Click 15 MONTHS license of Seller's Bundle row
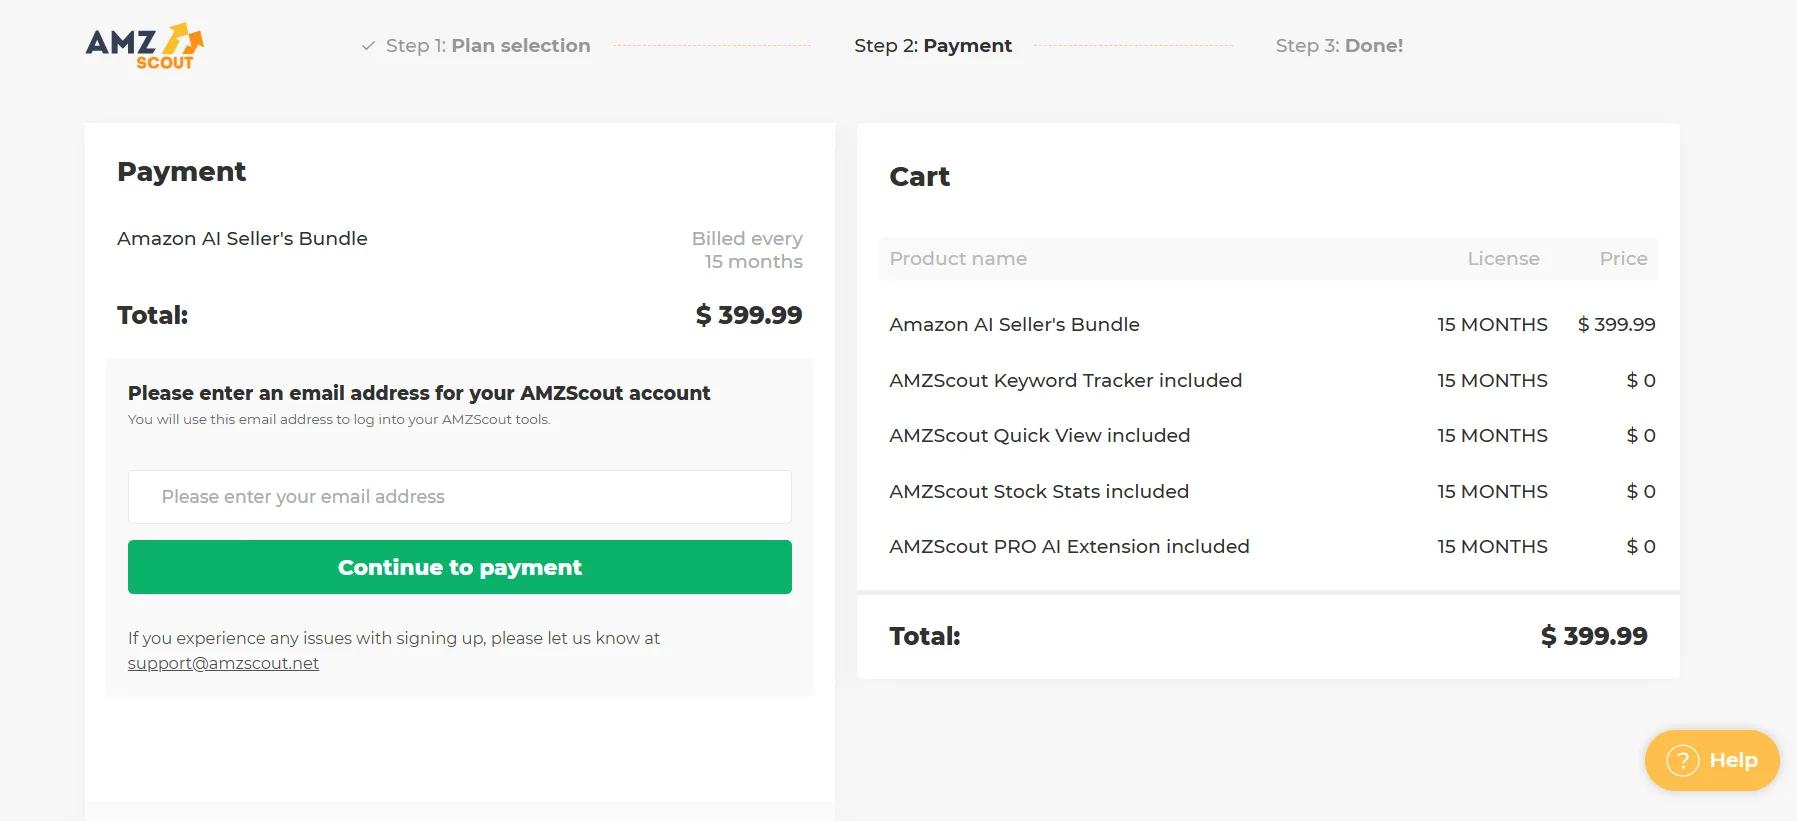Image resolution: width=1797 pixels, height=821 pixels. click(1492, 325)
